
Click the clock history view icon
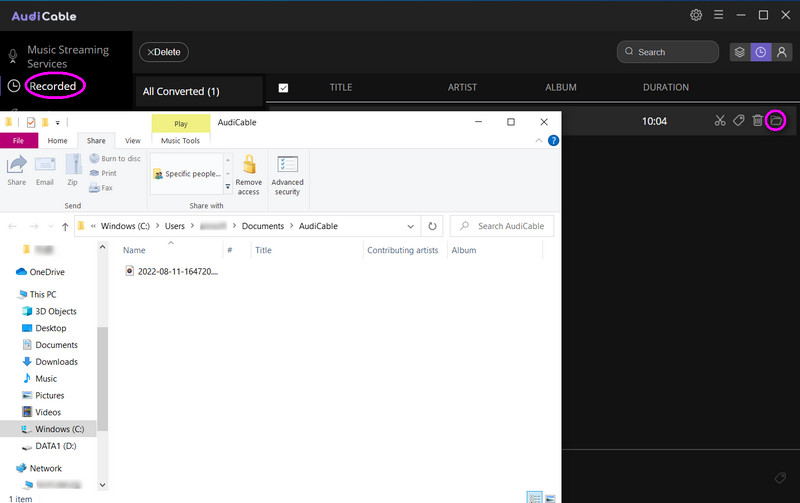(761, 52)
